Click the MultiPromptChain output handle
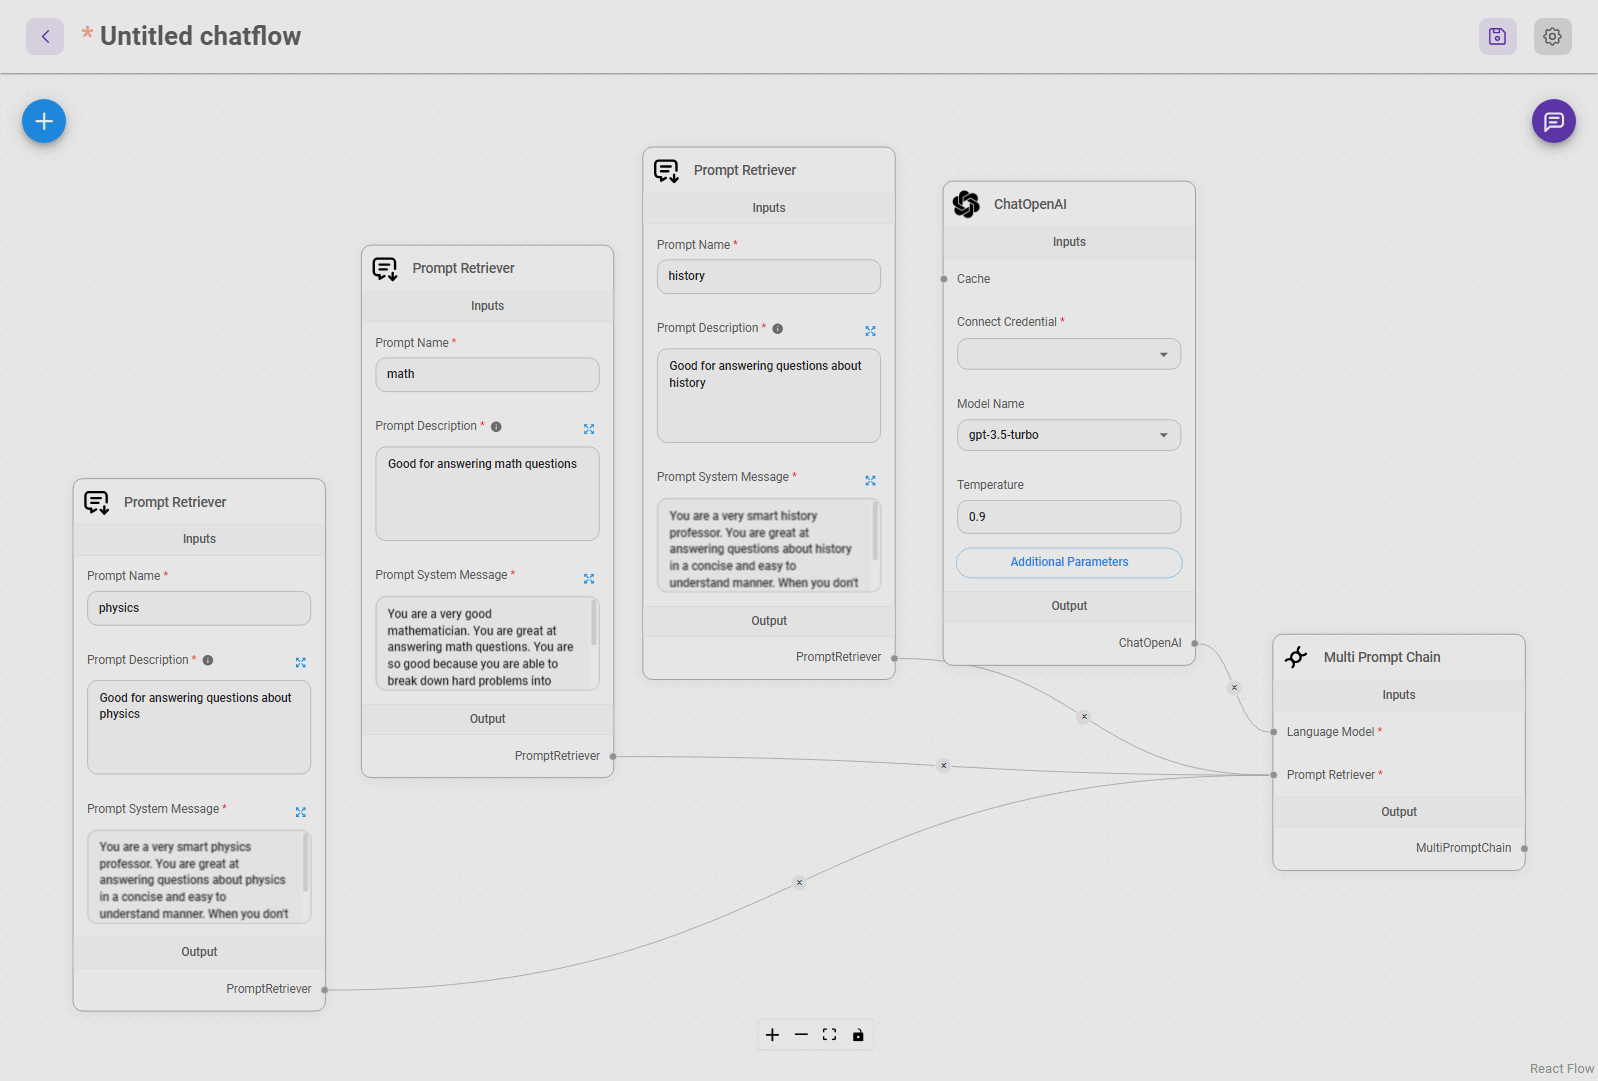This screenshot has height=1081, width=1598. pyautogui.click(x=1524, y=848)
